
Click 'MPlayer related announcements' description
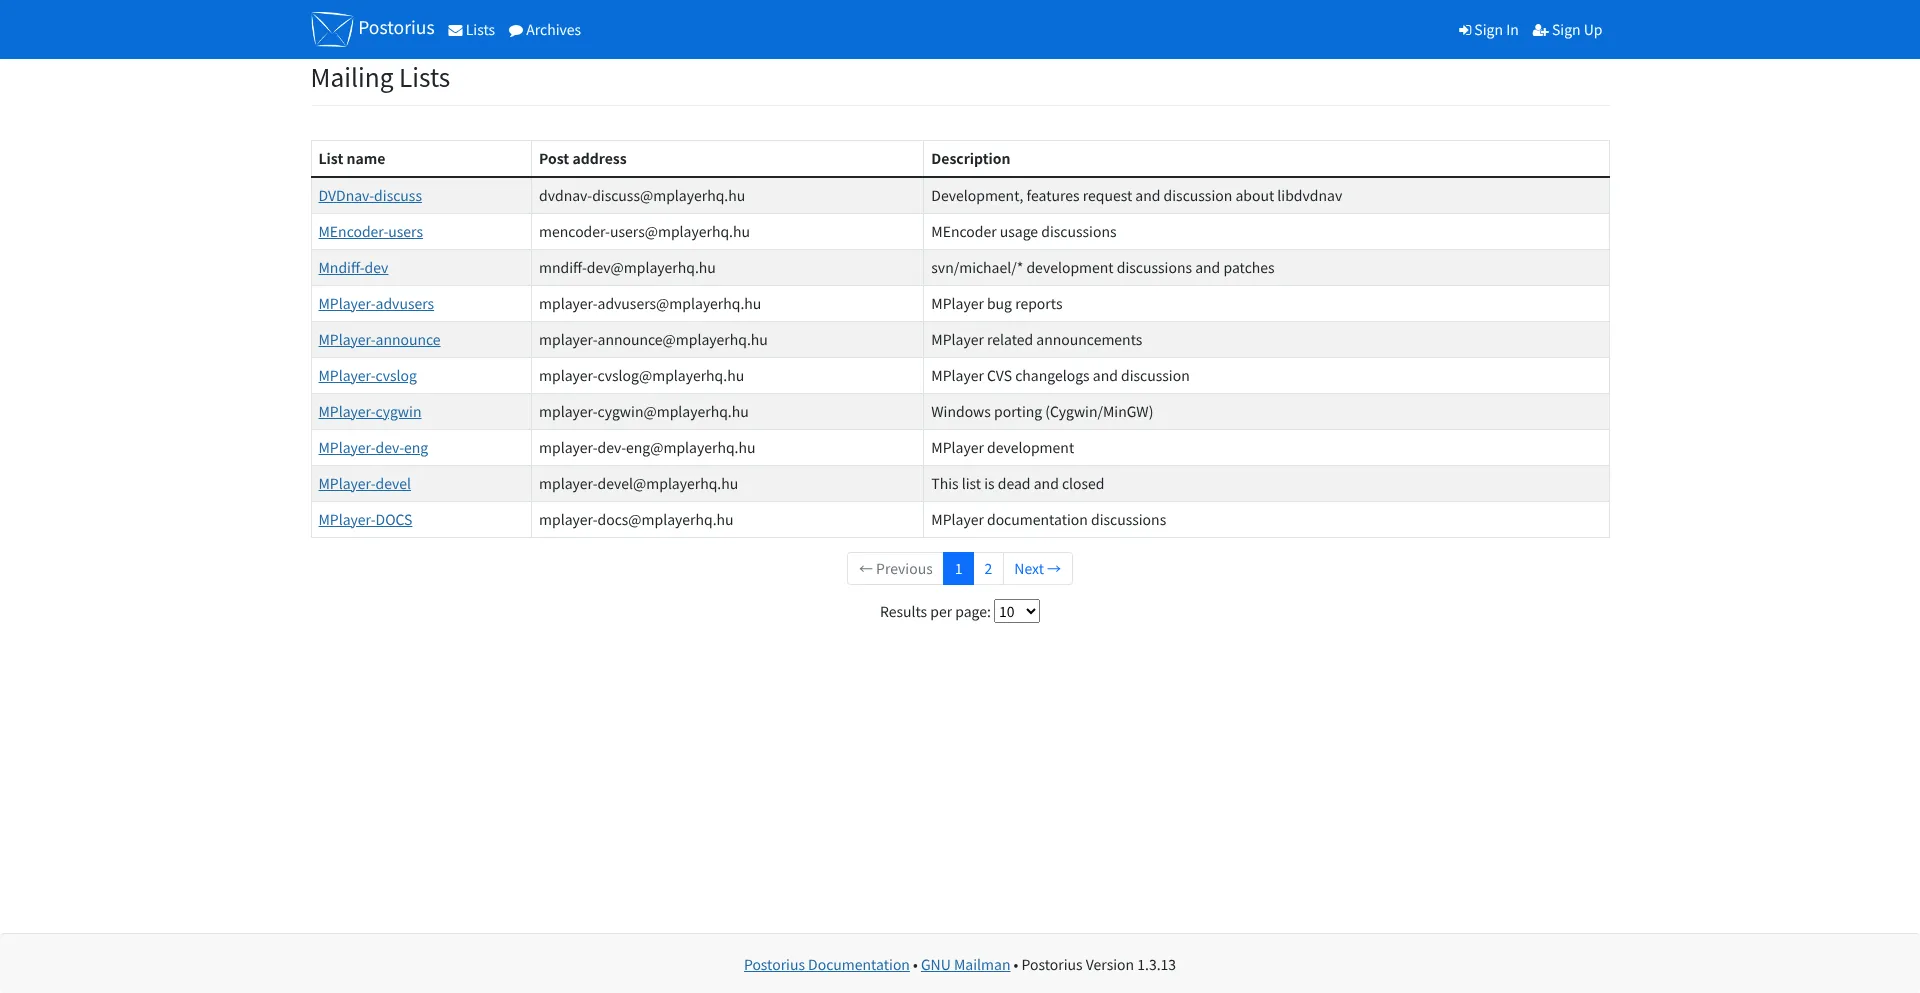(x=1036, y=340)
